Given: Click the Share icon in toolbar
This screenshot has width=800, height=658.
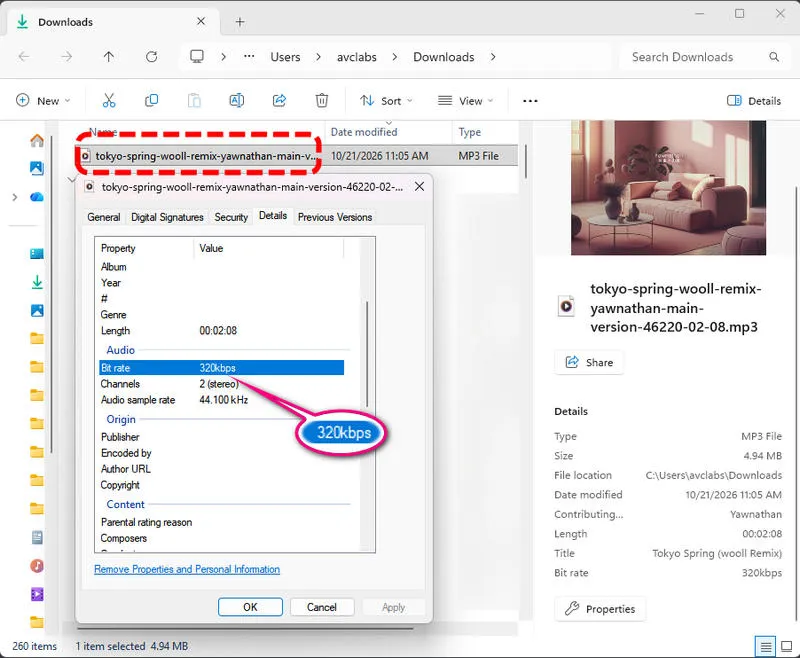Looking at the screenshot, I should click(x=279, y=100).
